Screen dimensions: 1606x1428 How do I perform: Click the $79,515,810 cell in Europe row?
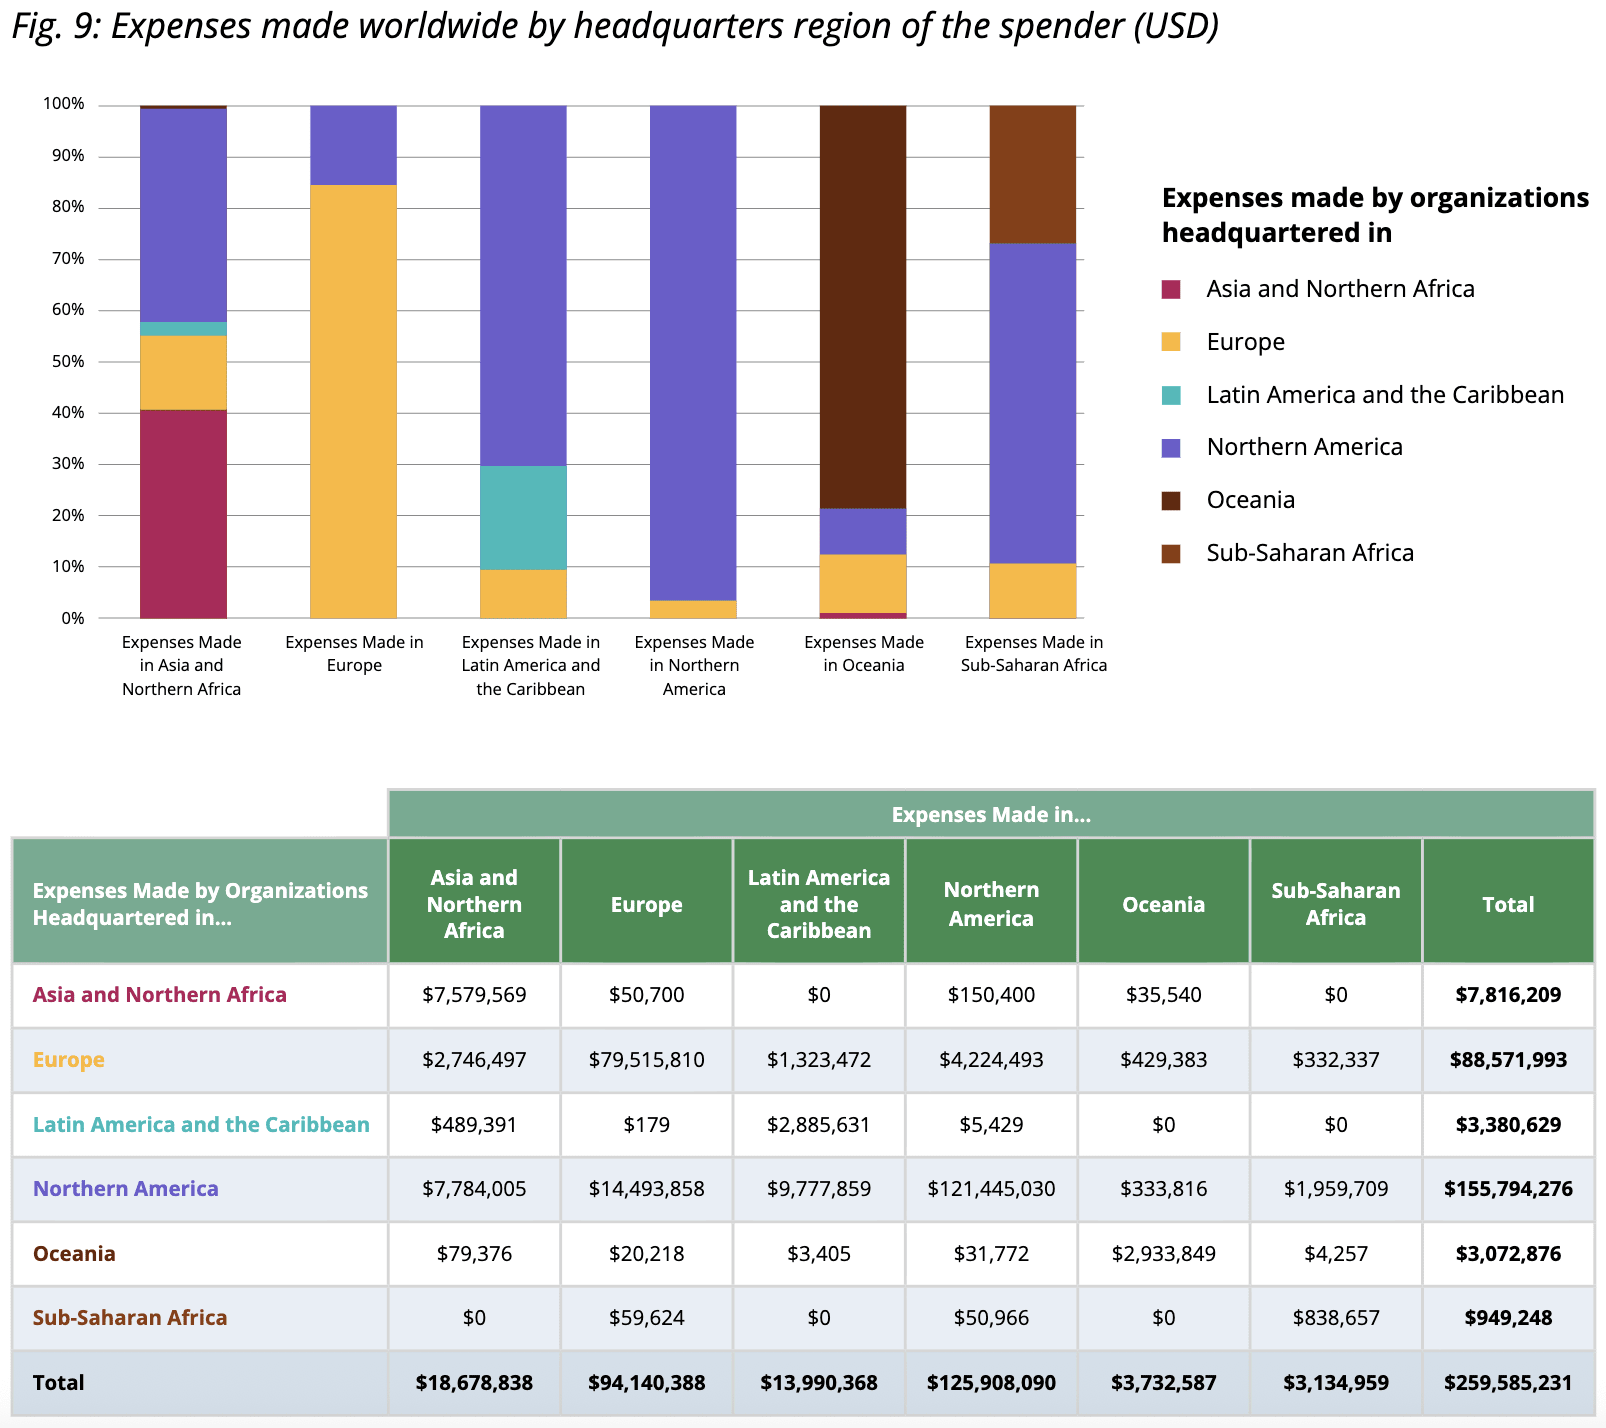(646, 1059)
